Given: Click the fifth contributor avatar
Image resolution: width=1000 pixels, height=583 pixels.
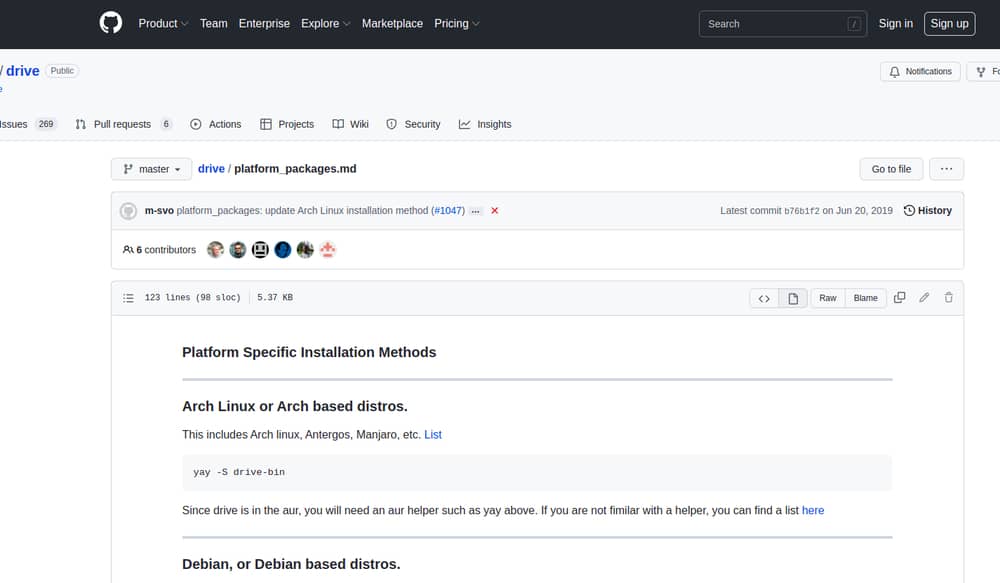Looking at the screenshot, I should coord(305,250).
